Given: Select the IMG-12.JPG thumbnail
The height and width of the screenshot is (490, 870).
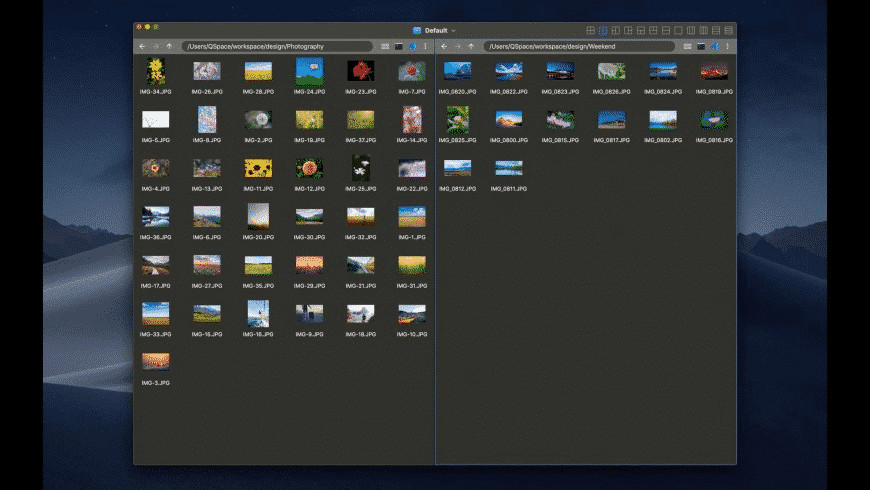Looking at the screenshot, I should pos(309,168).
